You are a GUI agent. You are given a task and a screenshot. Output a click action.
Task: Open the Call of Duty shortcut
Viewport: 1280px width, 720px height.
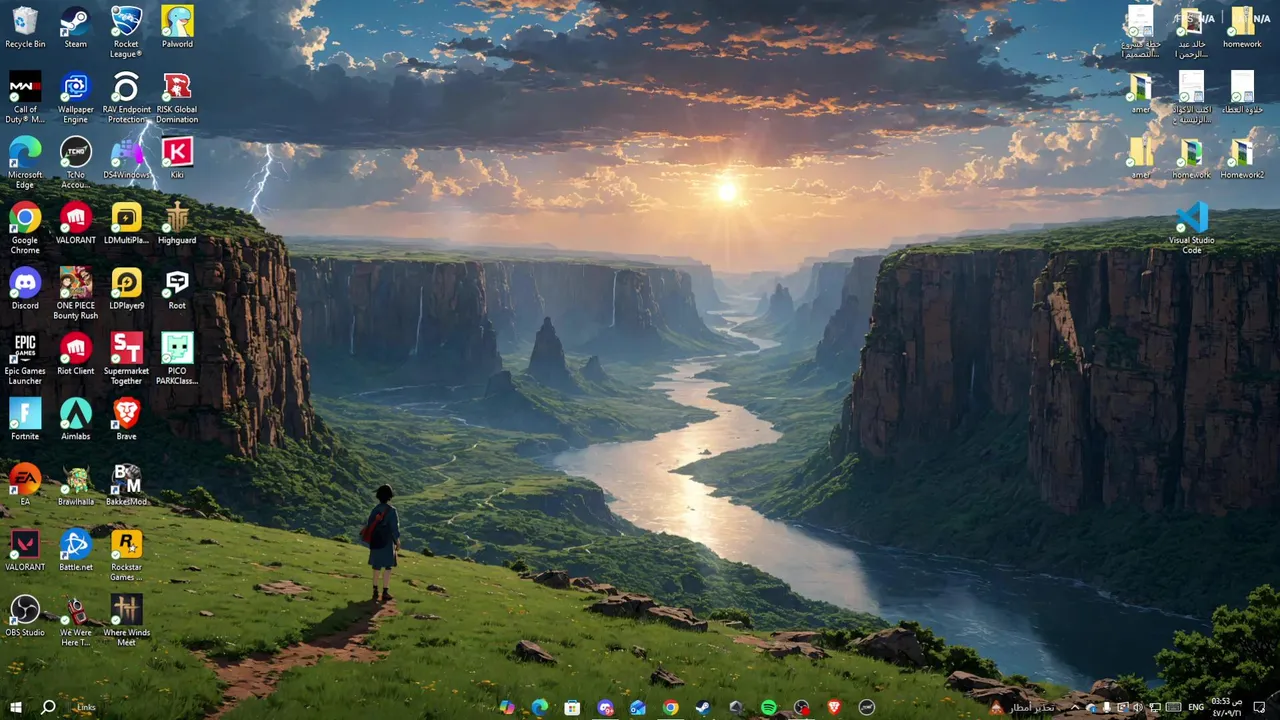click(25, 97)
